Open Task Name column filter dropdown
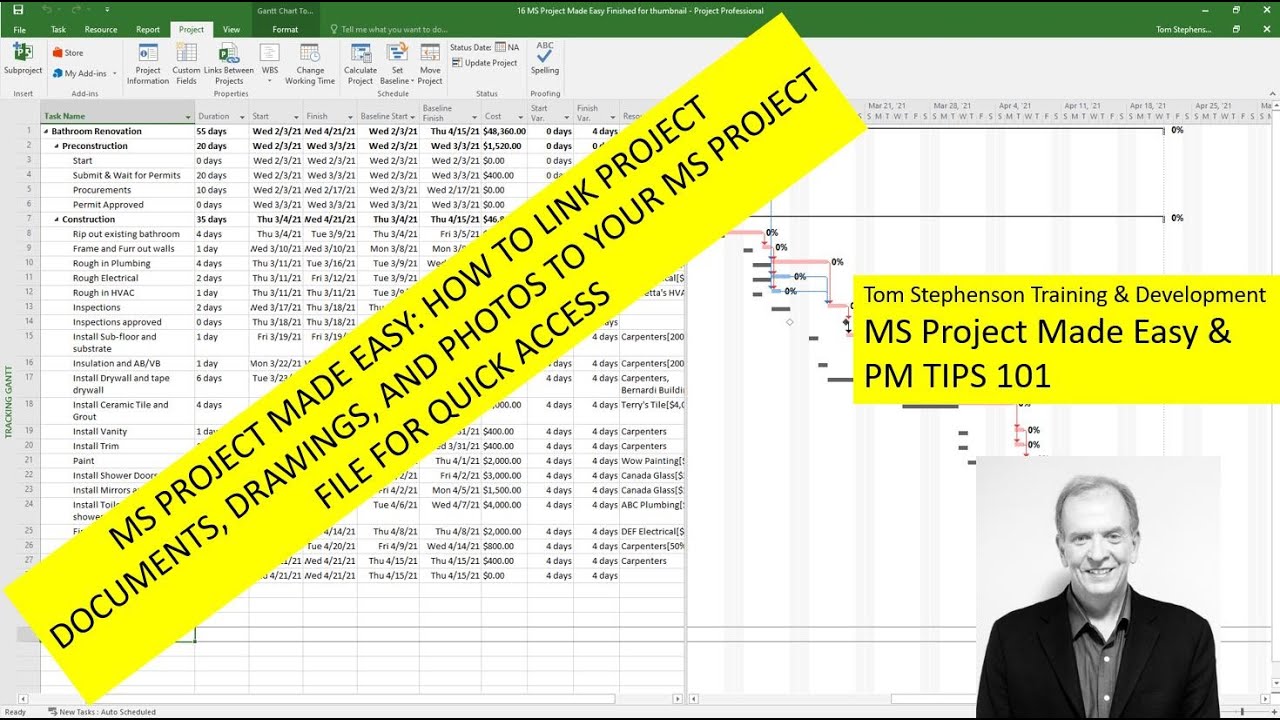The height and width of the screenshot is (720, 1280). click(x=188, y=117)
